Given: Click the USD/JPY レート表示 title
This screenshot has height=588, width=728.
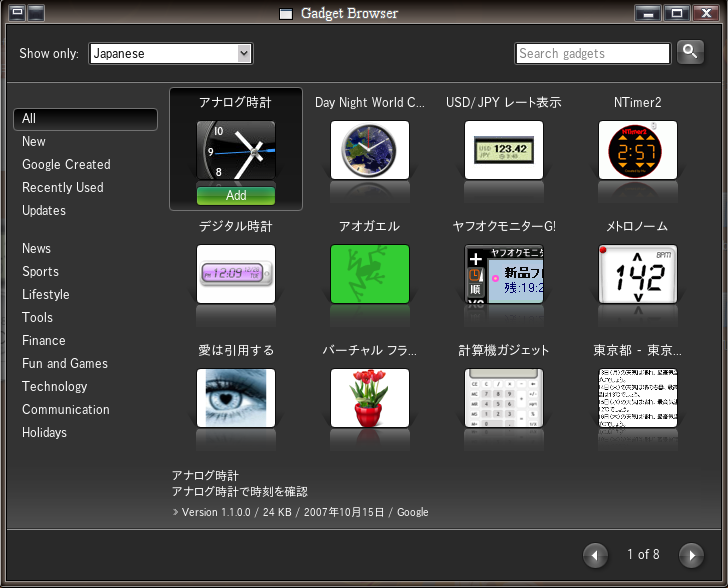Looking at the screenshot, I should pyautogui.click(x=504, y=103).
